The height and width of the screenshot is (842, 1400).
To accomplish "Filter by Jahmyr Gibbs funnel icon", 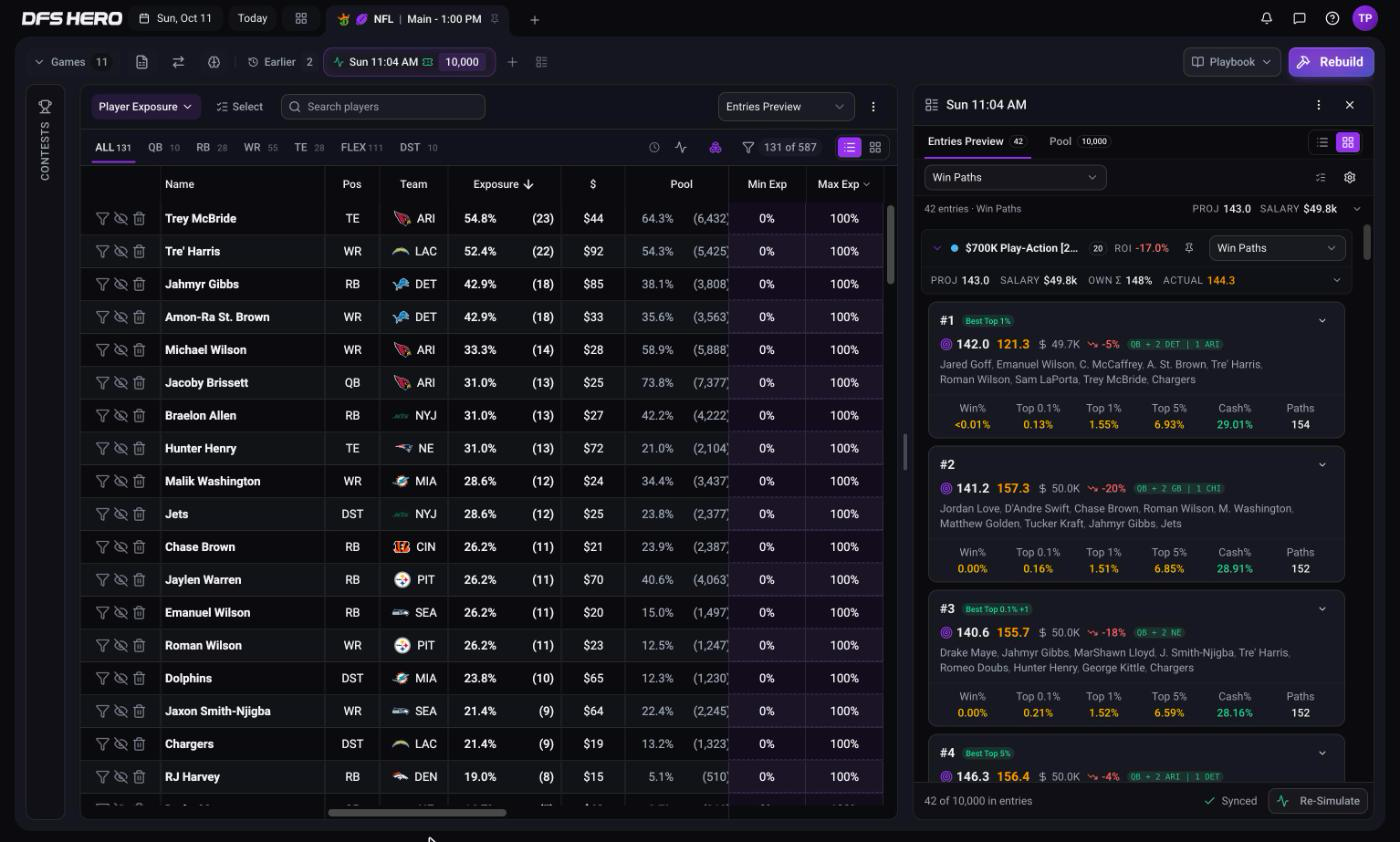I will pyautogui.click(x=102, y=284).
